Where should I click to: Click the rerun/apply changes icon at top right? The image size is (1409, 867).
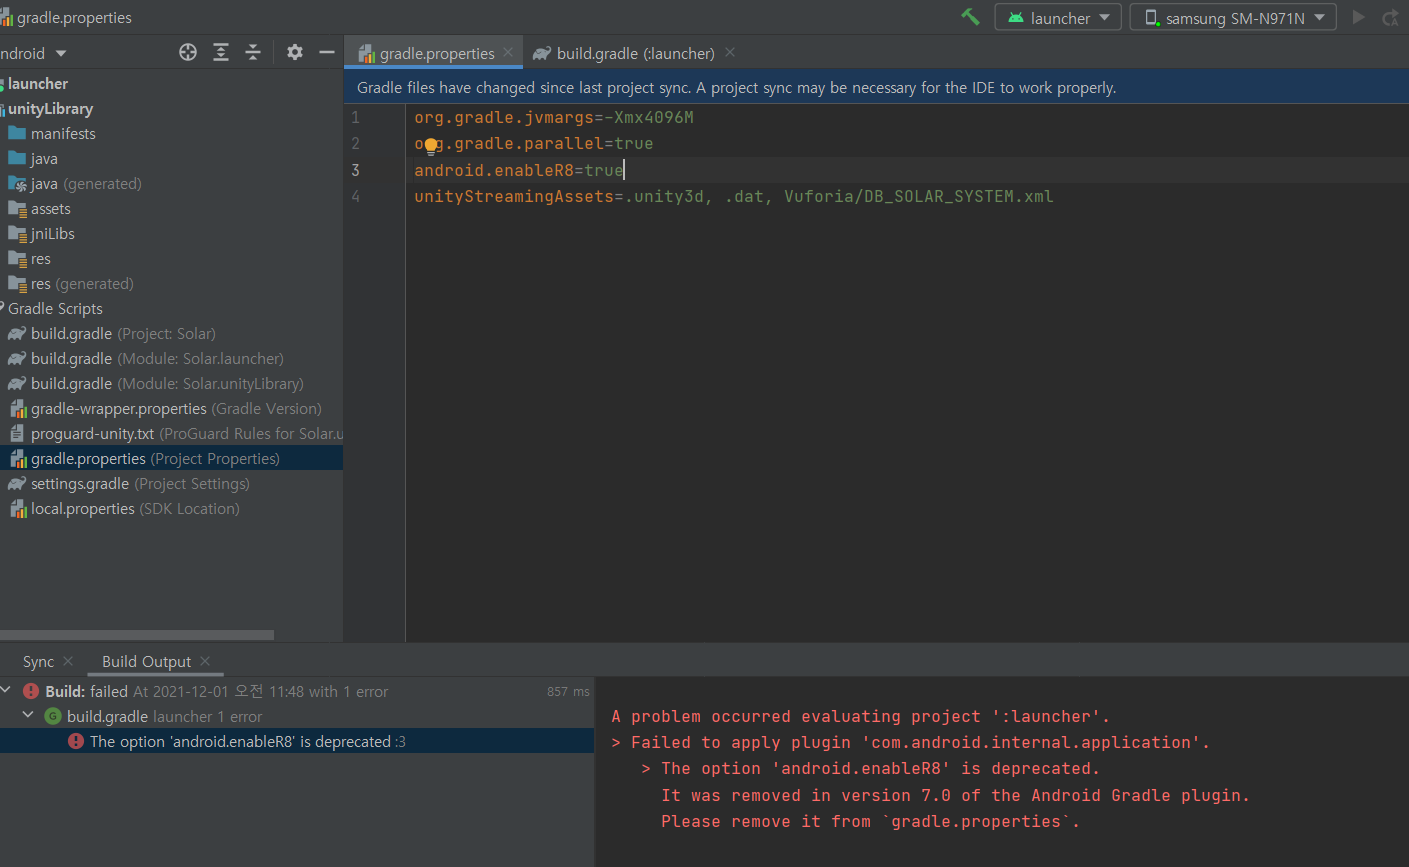click(1390, 17)
